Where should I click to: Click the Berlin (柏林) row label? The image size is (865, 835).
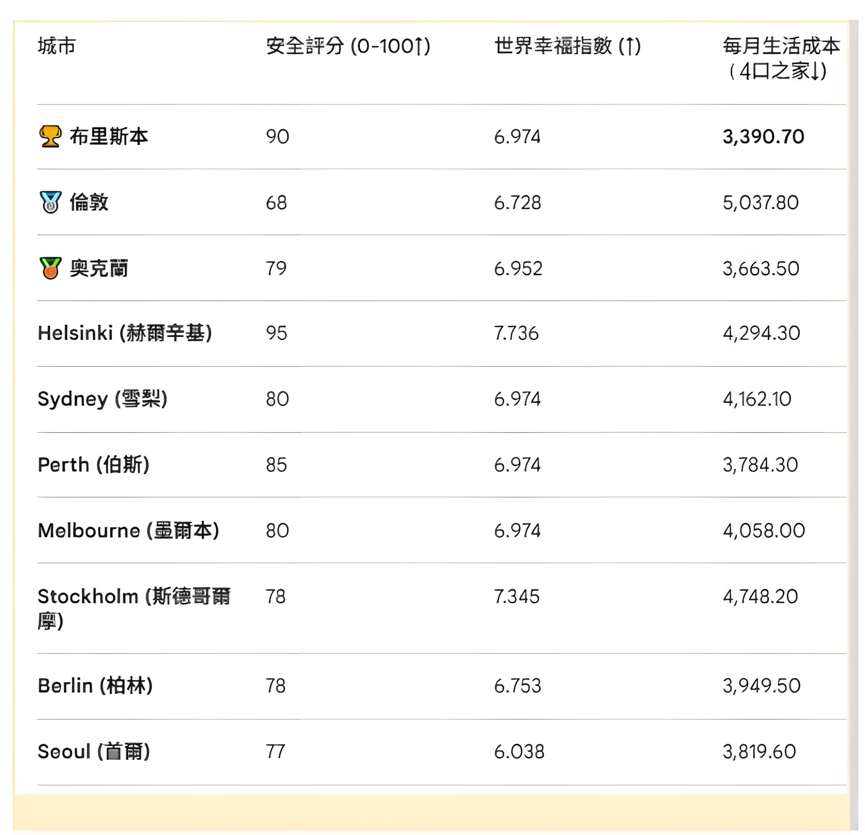point(95,686)
